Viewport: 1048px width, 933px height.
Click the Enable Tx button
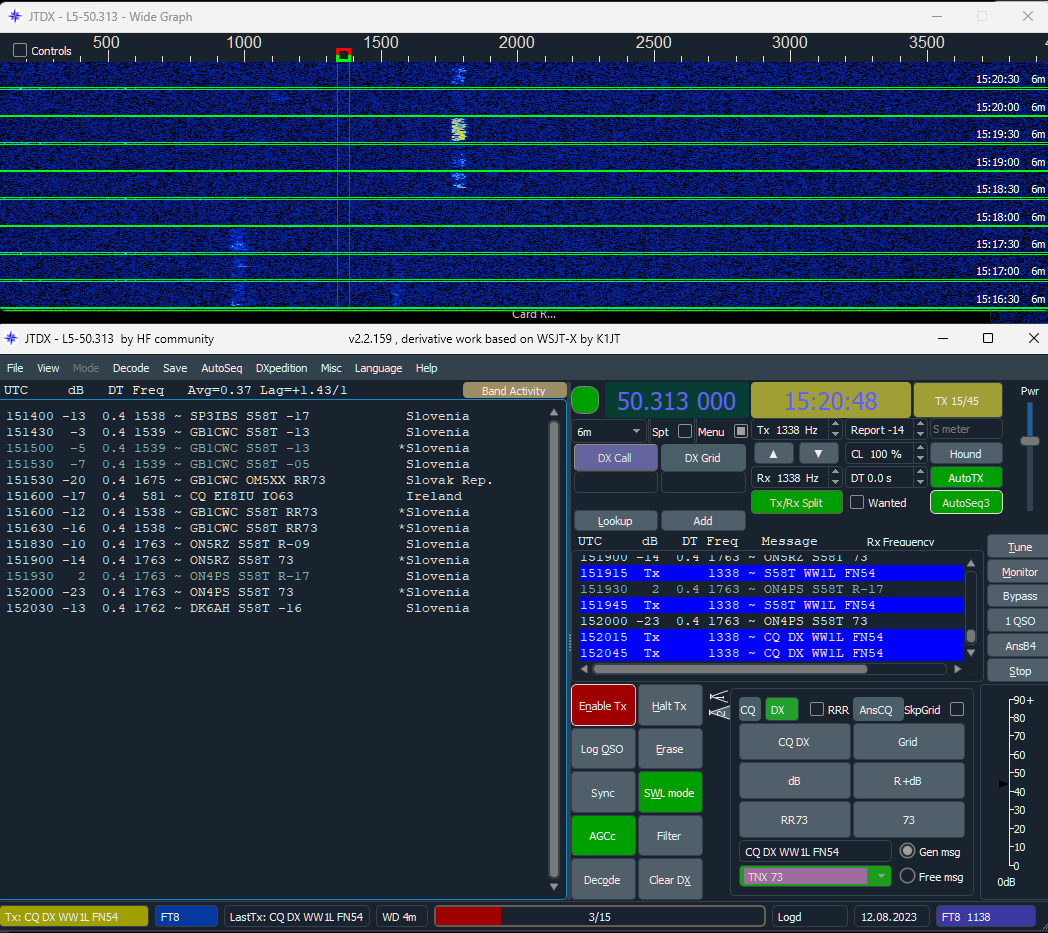(603, 705)
